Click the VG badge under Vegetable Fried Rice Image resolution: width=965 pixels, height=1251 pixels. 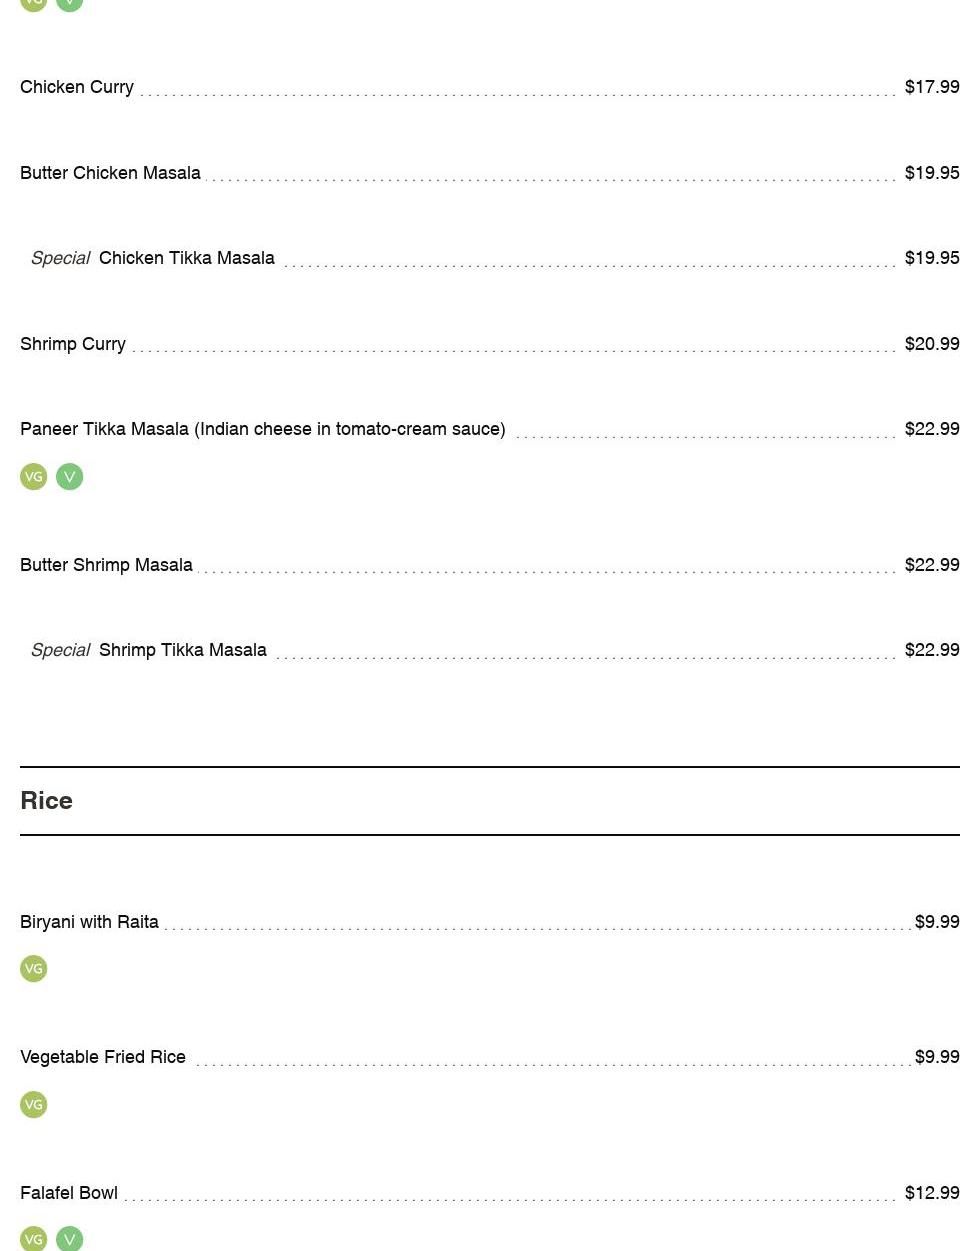(x=34, y=1105)
